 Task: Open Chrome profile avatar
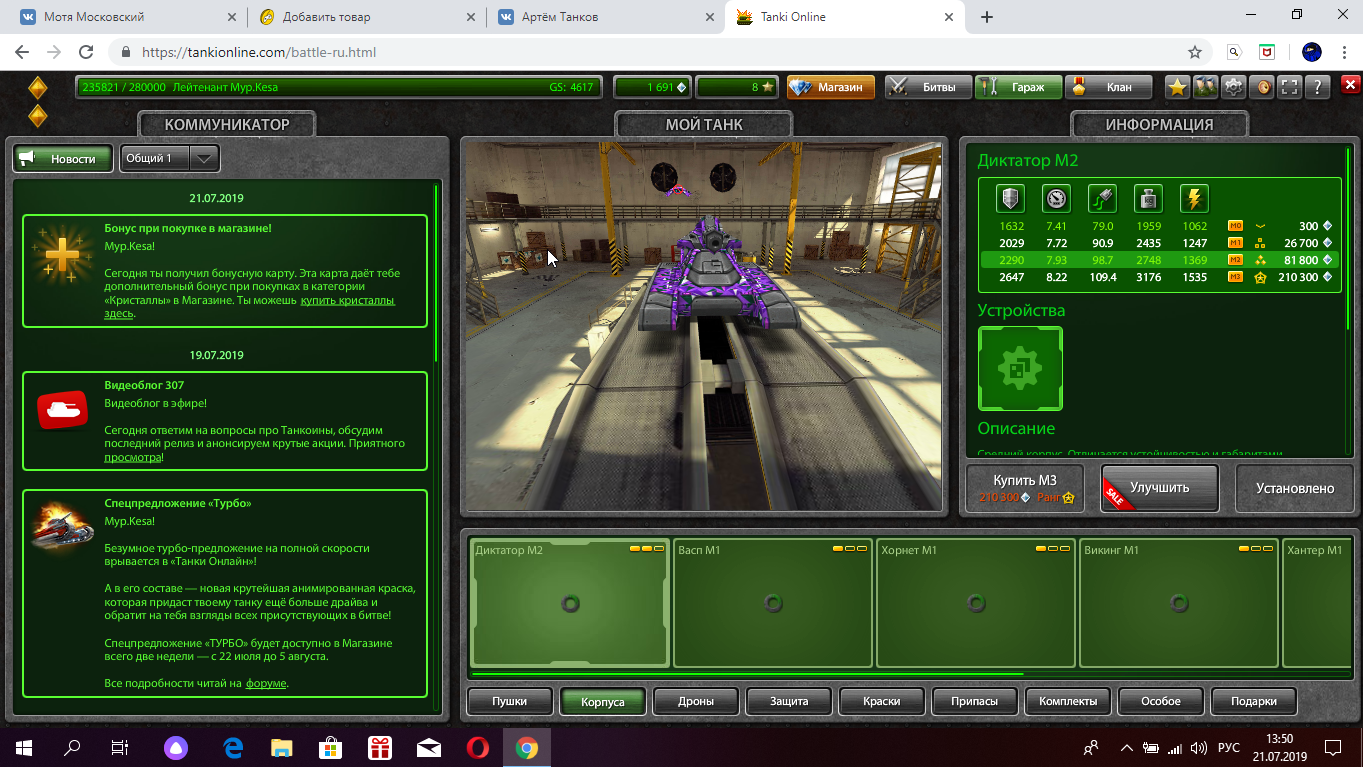coord(1312,52)
